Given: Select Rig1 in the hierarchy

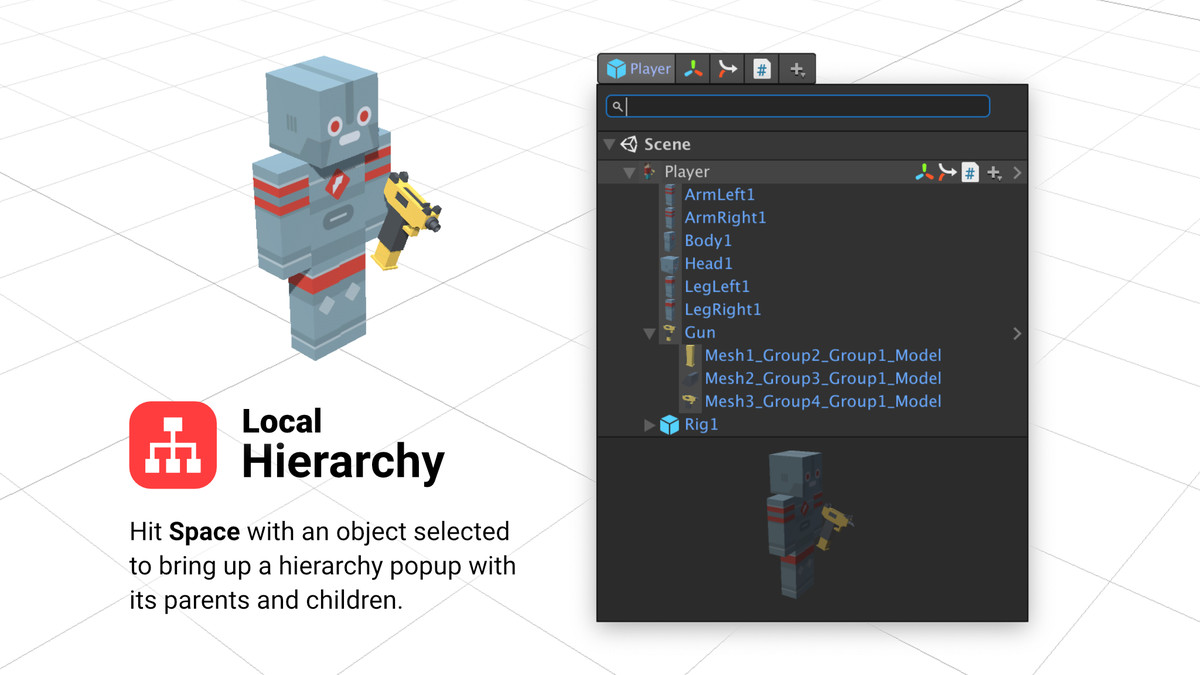Looking at the screenshot, I should click(x=701, y=425).
